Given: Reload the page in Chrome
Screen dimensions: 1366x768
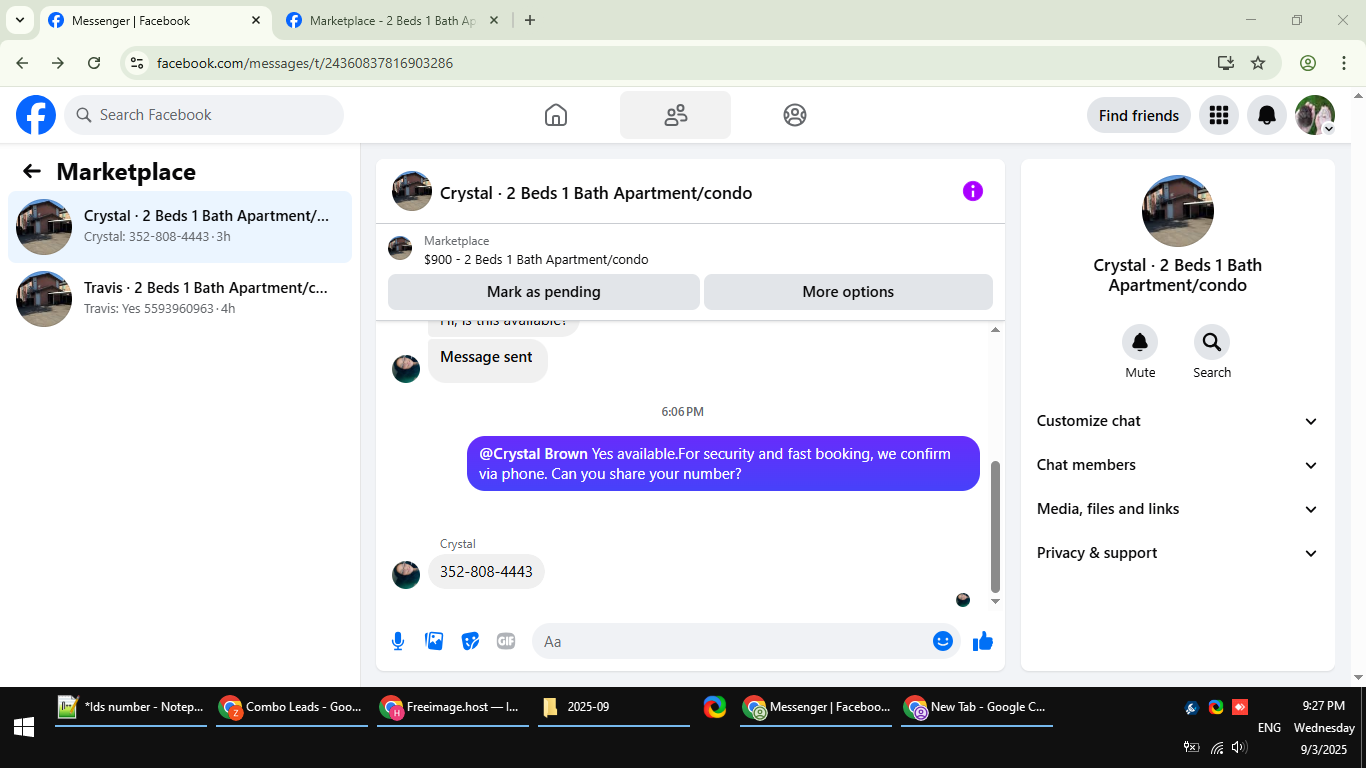Looking at the screenshot, I should tap(94, 63).
